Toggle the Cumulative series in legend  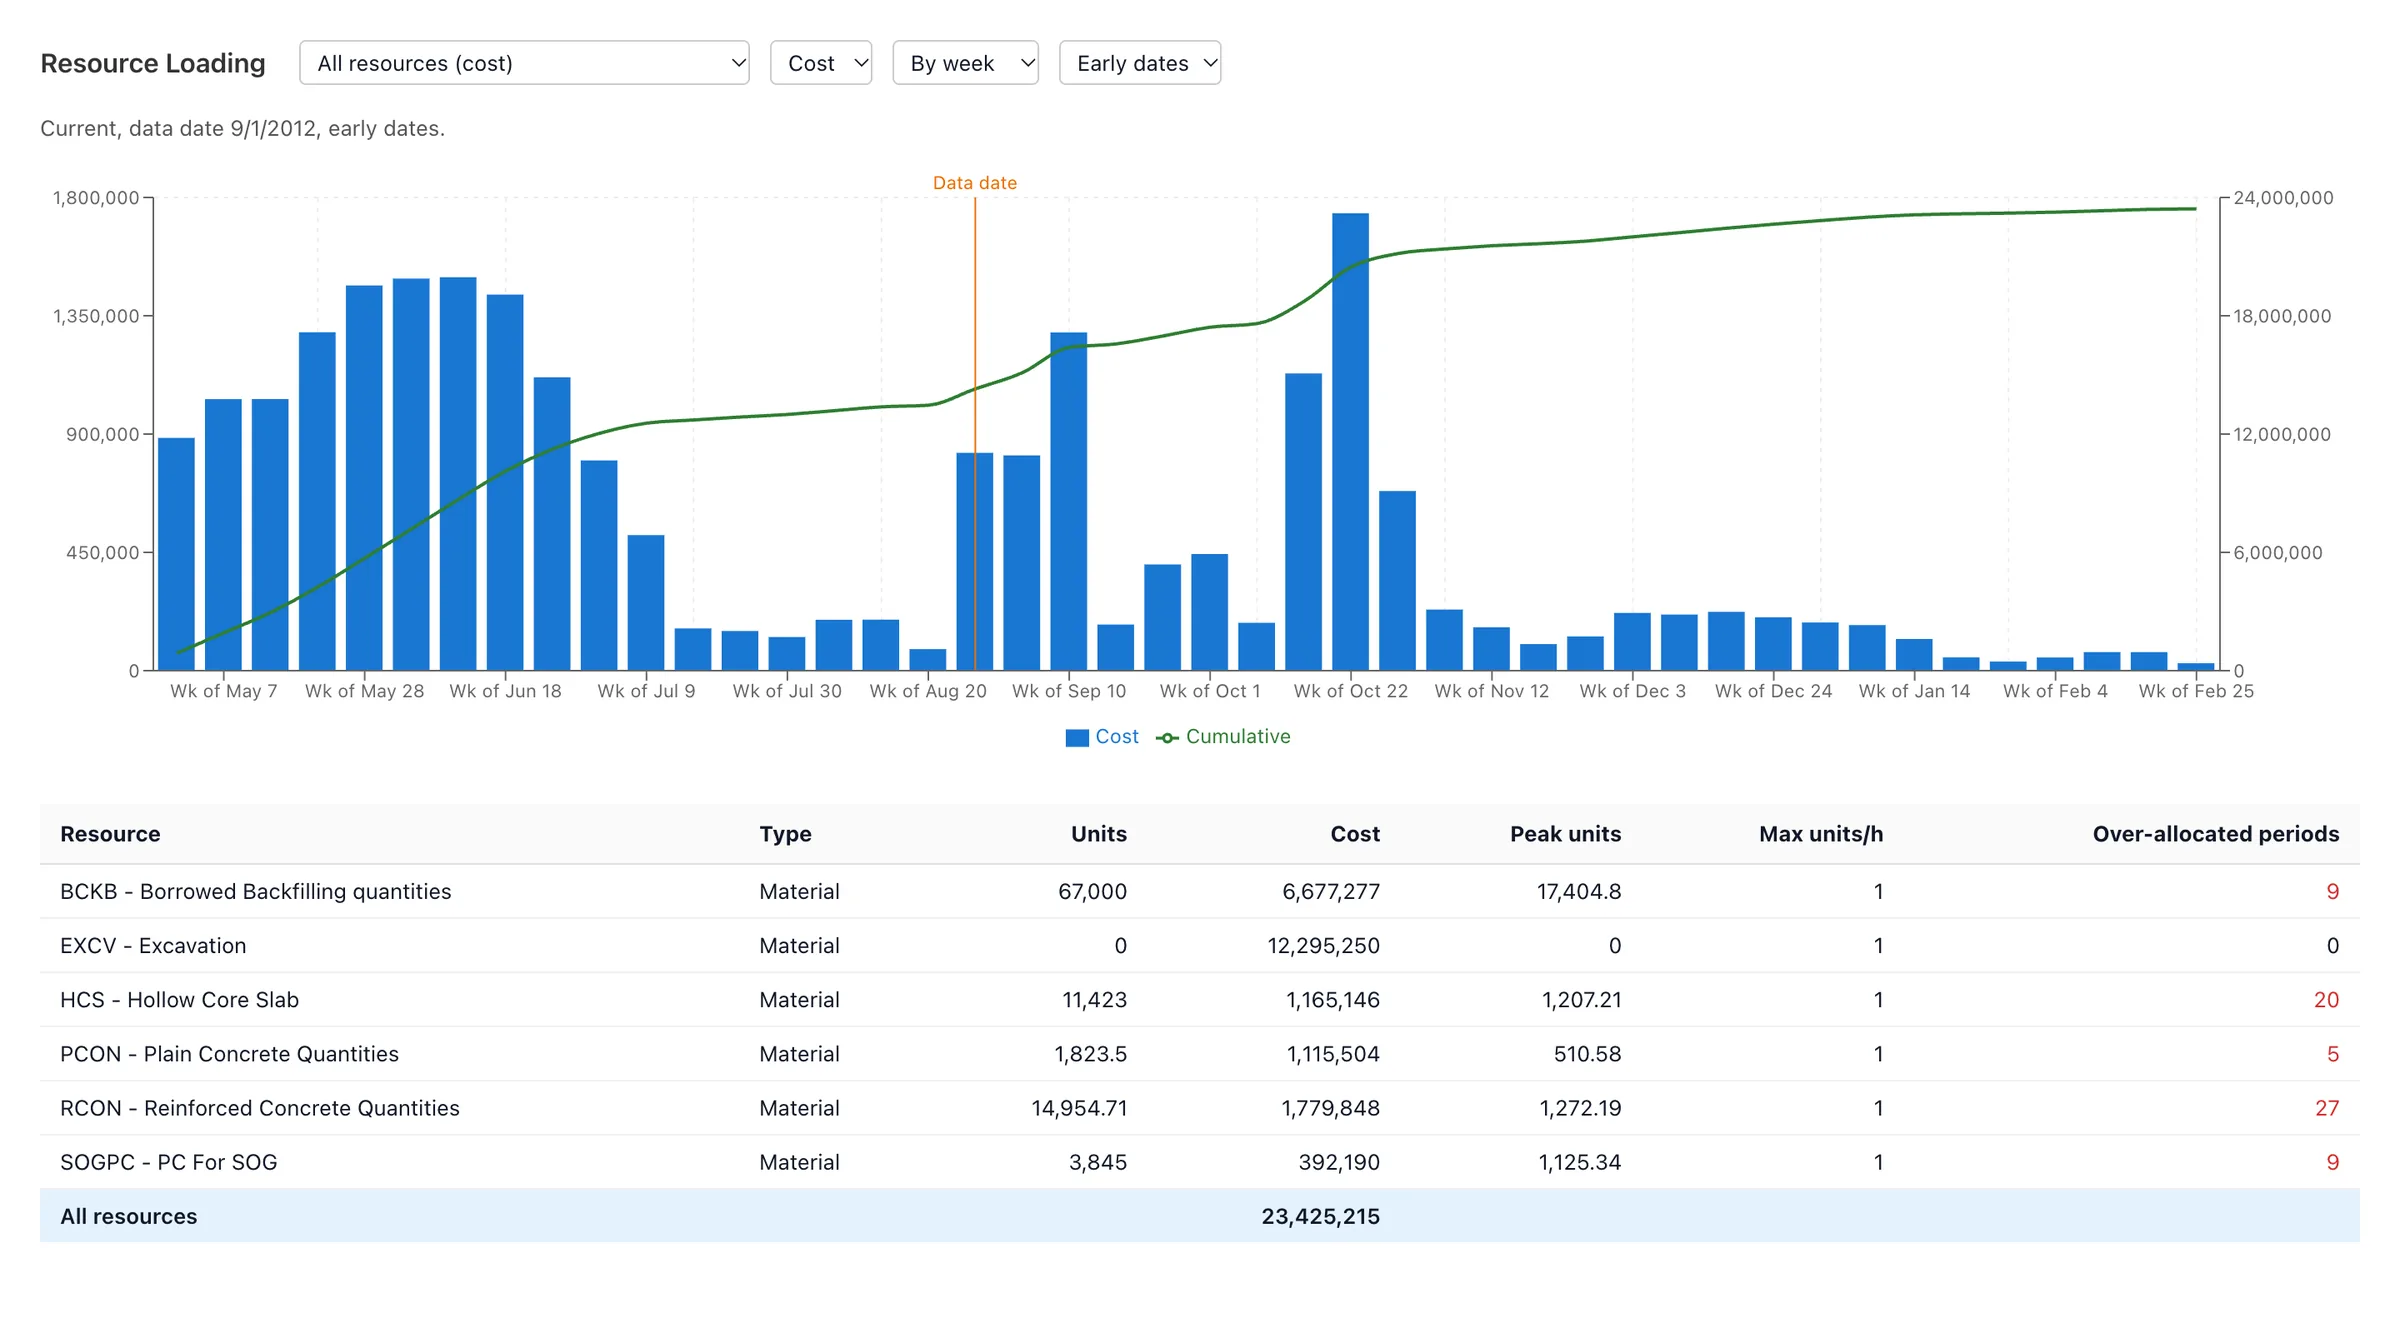point(1223,737)
